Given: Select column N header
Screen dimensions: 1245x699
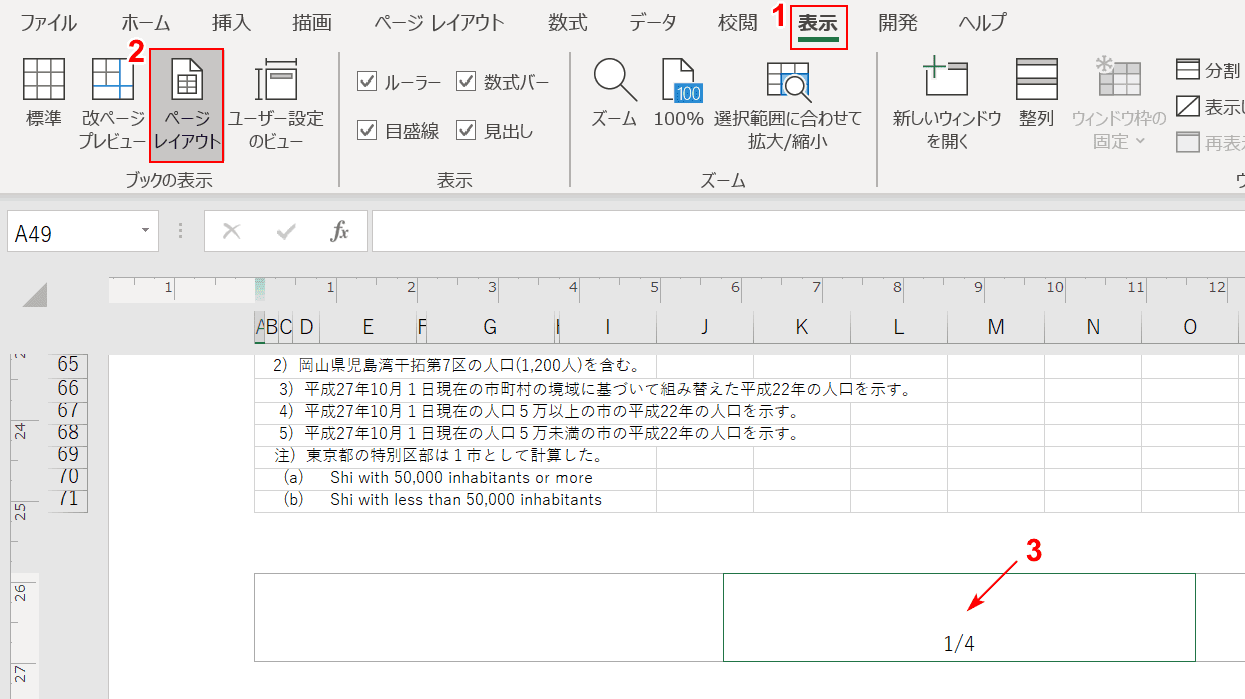Looking at the screenshot, I should click(1093, 327).
